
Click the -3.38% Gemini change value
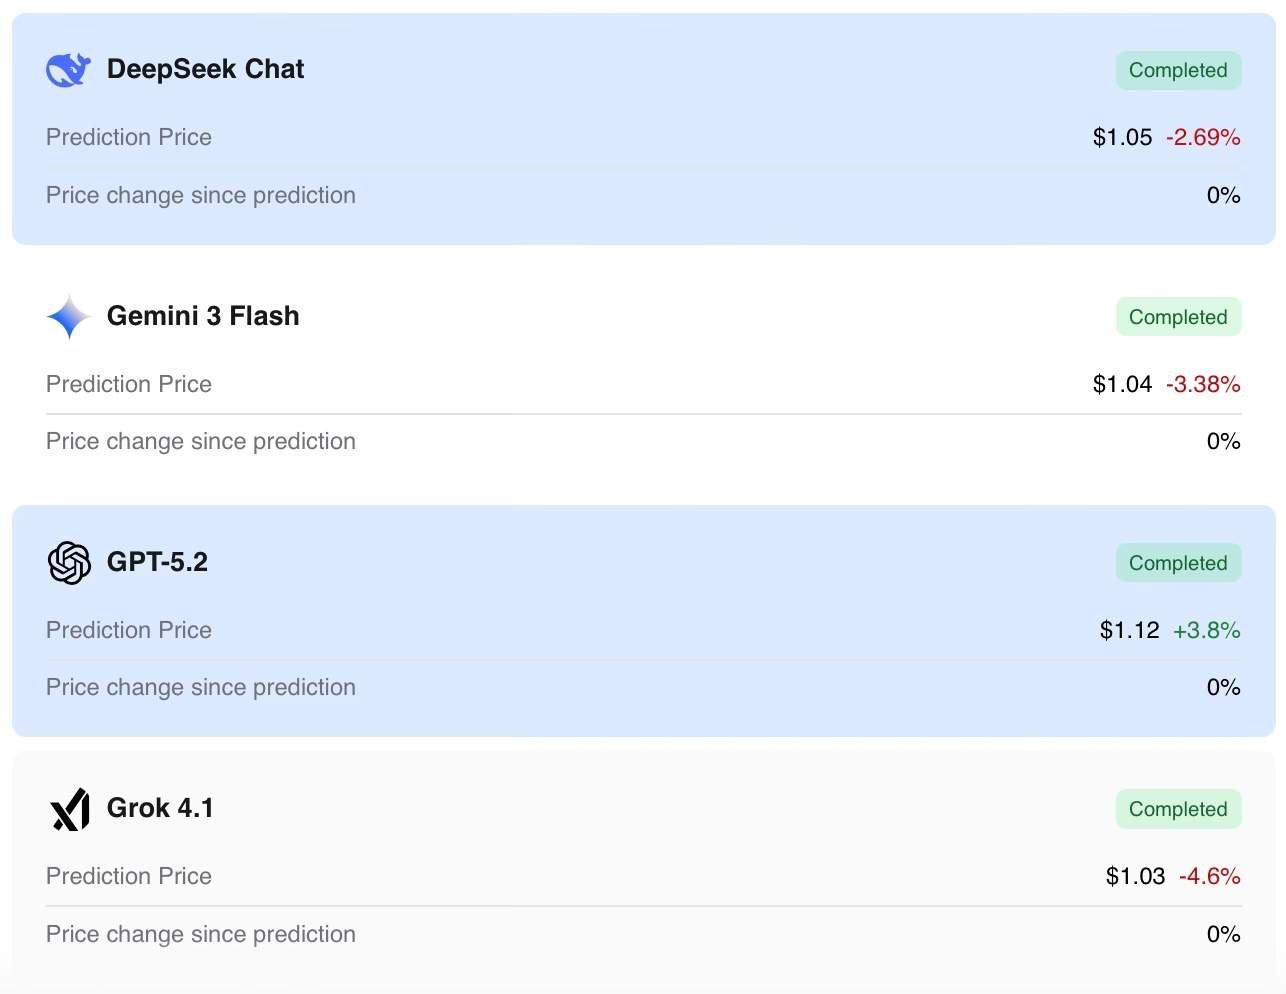click(1203, 384)
